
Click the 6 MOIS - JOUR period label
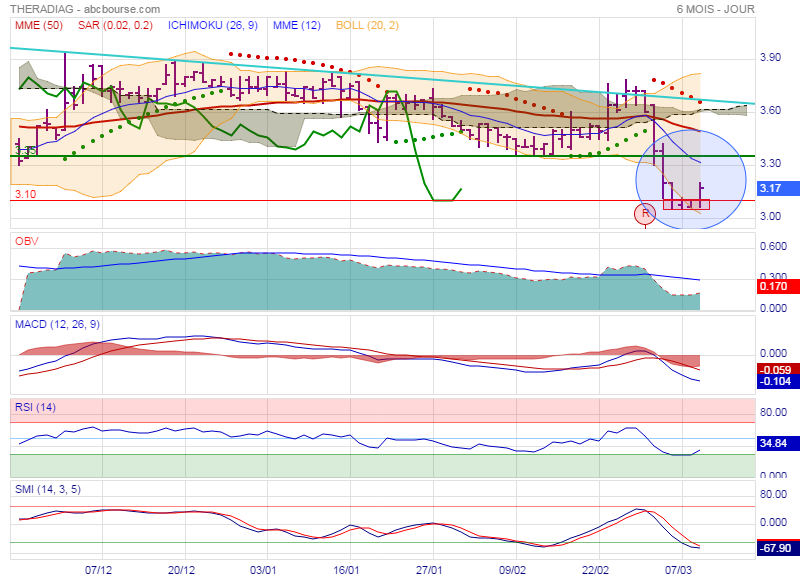715,9
